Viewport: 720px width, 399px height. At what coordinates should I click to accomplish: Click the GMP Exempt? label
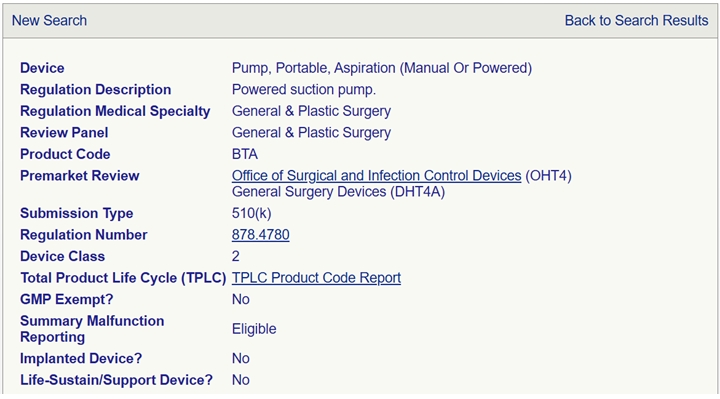pos(67,299)
